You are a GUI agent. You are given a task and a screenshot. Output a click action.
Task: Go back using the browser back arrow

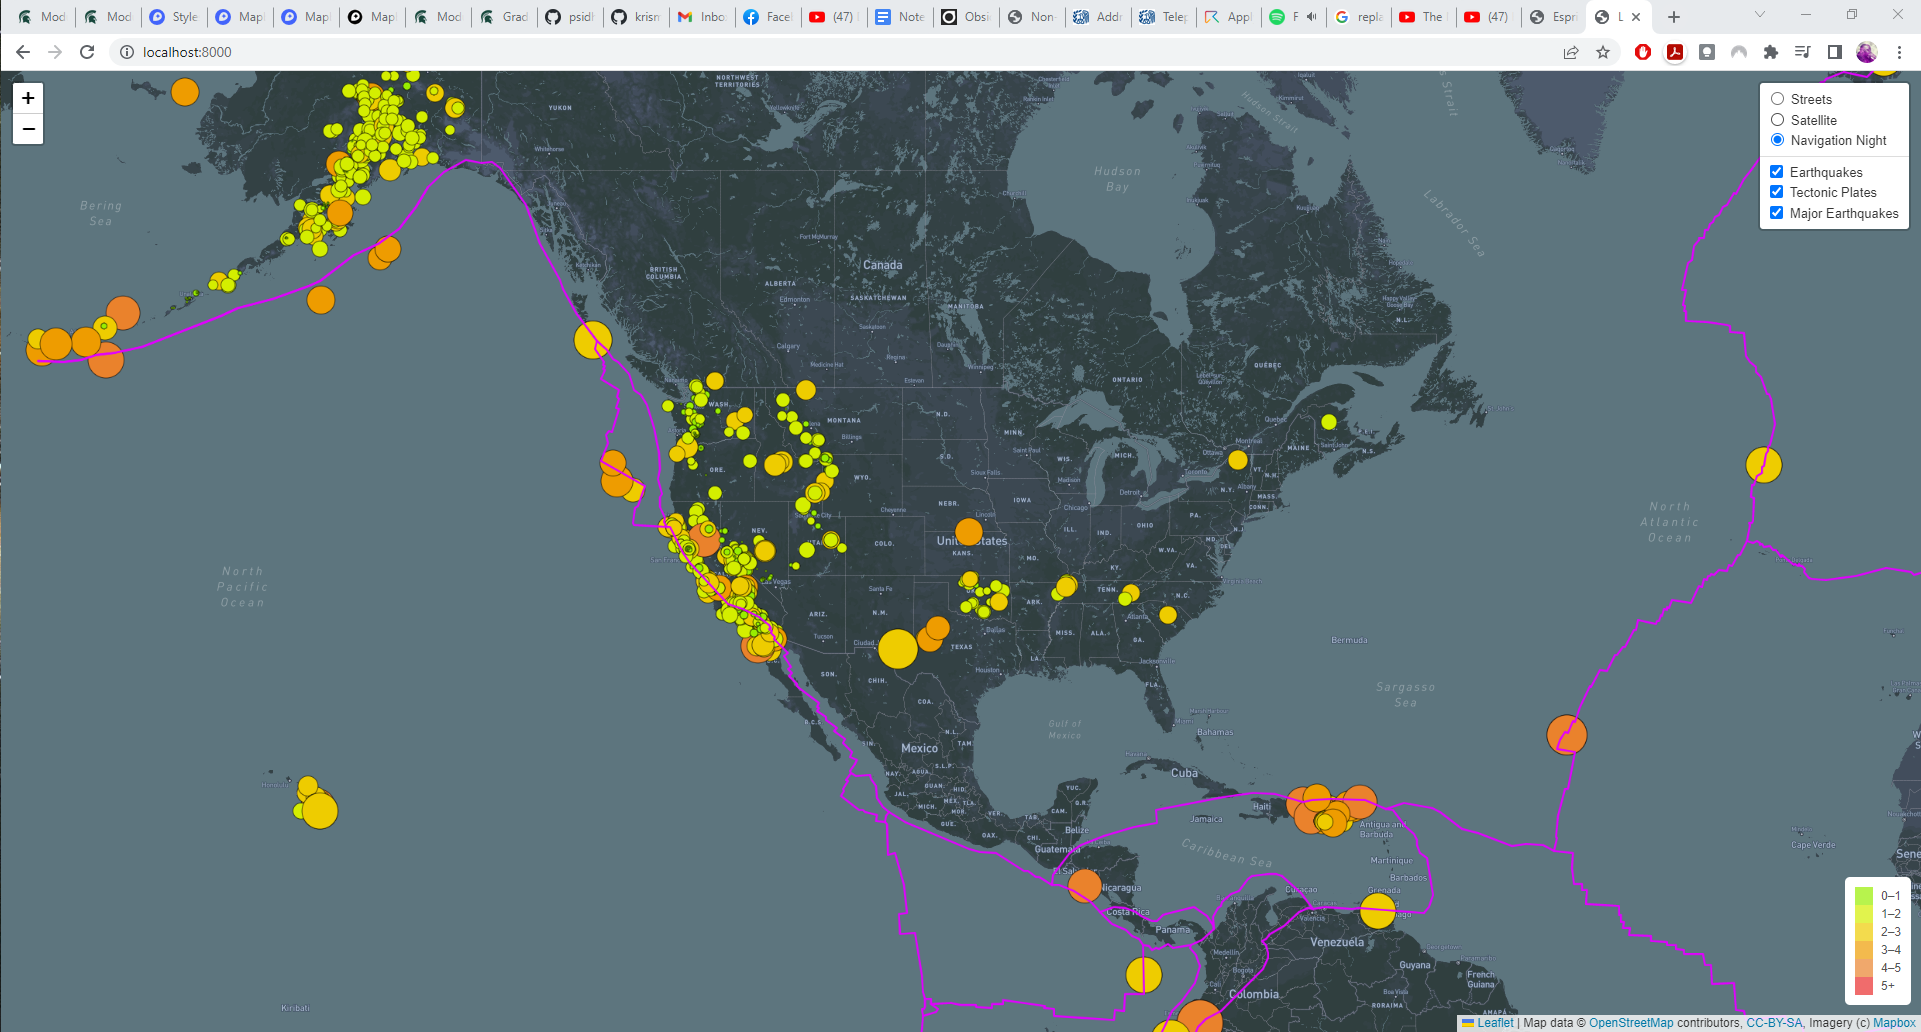[x=23, y=52]
